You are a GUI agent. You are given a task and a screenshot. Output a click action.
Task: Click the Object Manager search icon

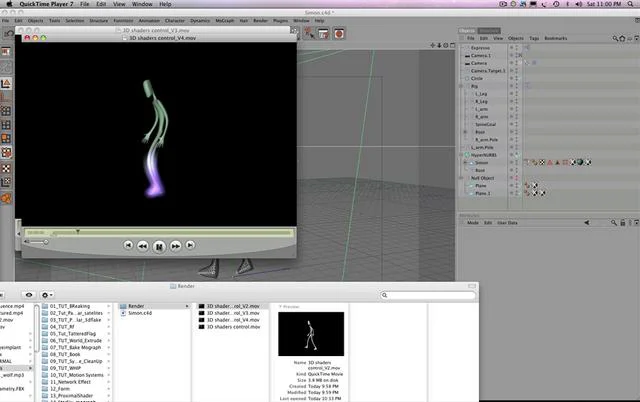tap(615, 38)
